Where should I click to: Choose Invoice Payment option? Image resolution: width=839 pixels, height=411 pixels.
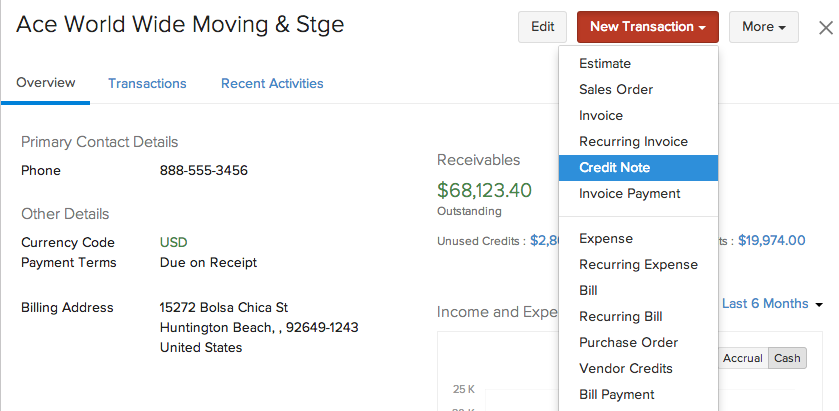[x=629, y=194]
